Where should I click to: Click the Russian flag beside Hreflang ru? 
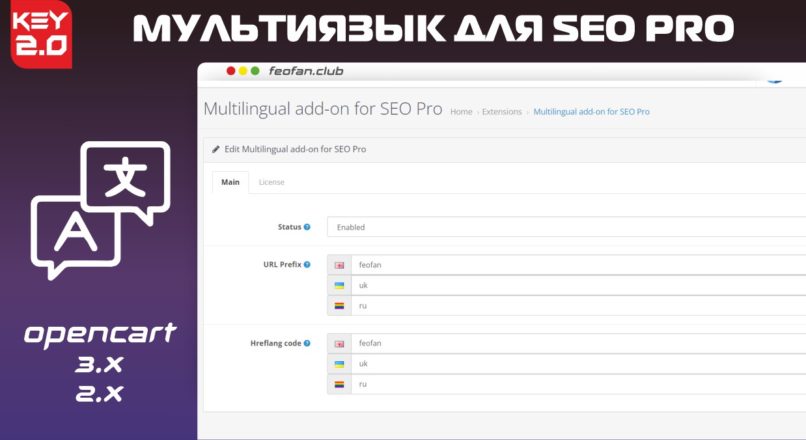(x=339, y=384)
